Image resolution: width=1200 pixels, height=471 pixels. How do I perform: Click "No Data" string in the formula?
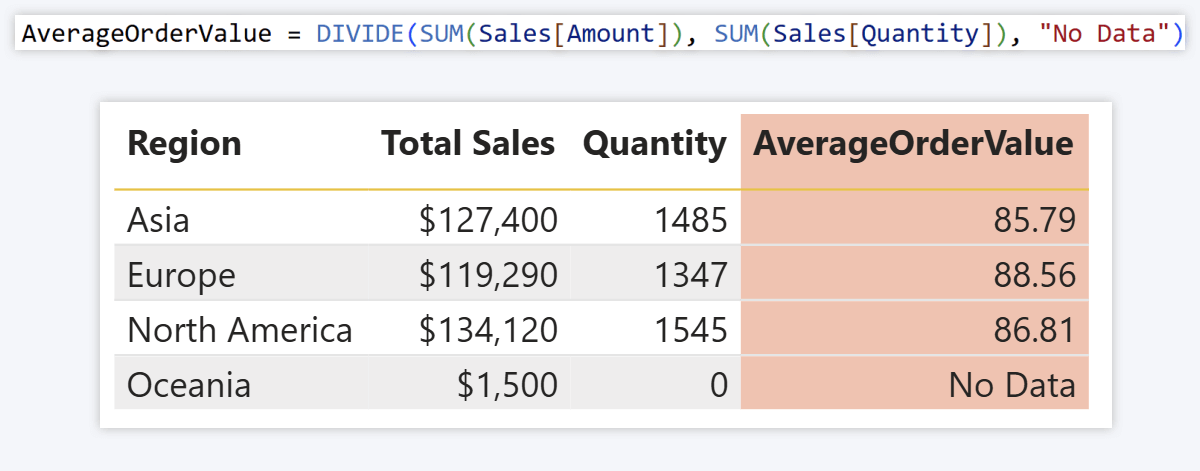coord(1104,33)
